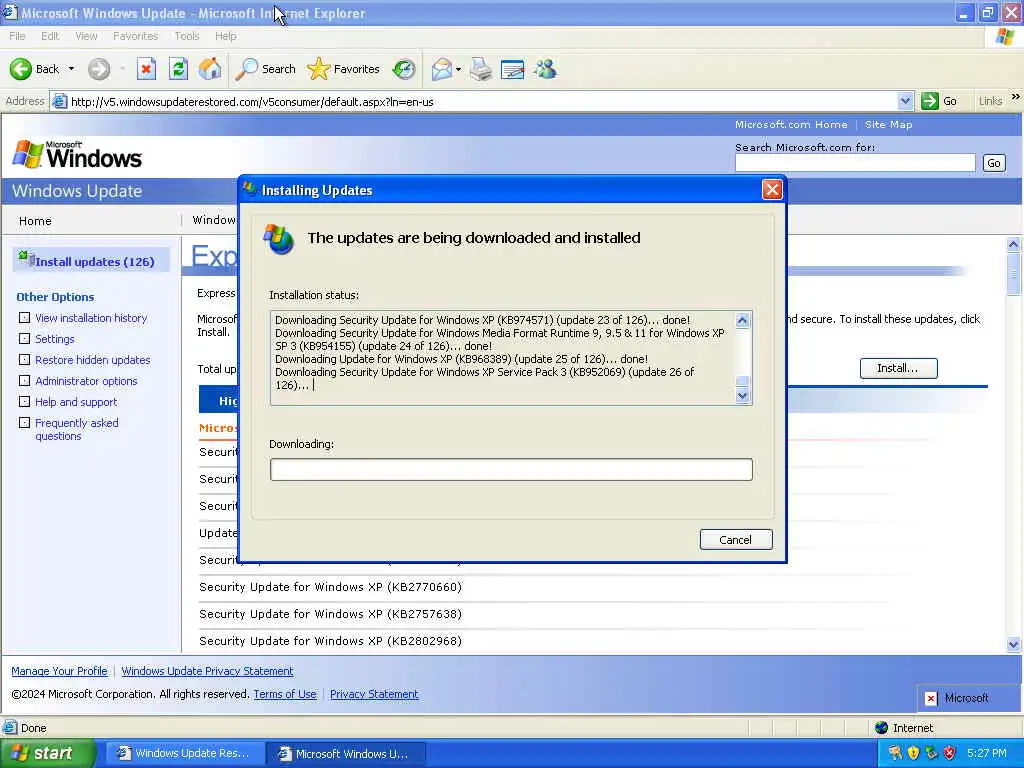Cancel the update installation
The image size is (1024, 768).
tap(736, 539)
